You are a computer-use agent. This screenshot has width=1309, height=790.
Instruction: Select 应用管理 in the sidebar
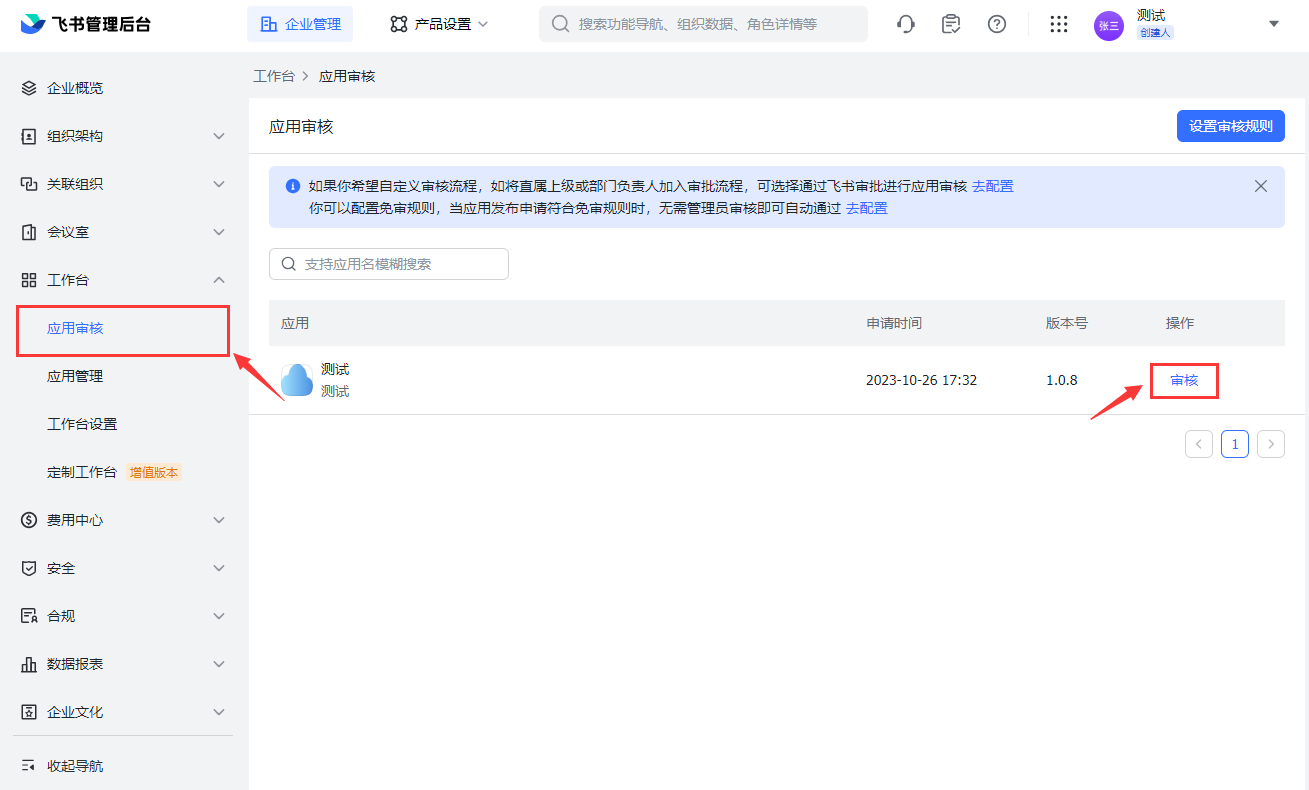coord(75,376)
